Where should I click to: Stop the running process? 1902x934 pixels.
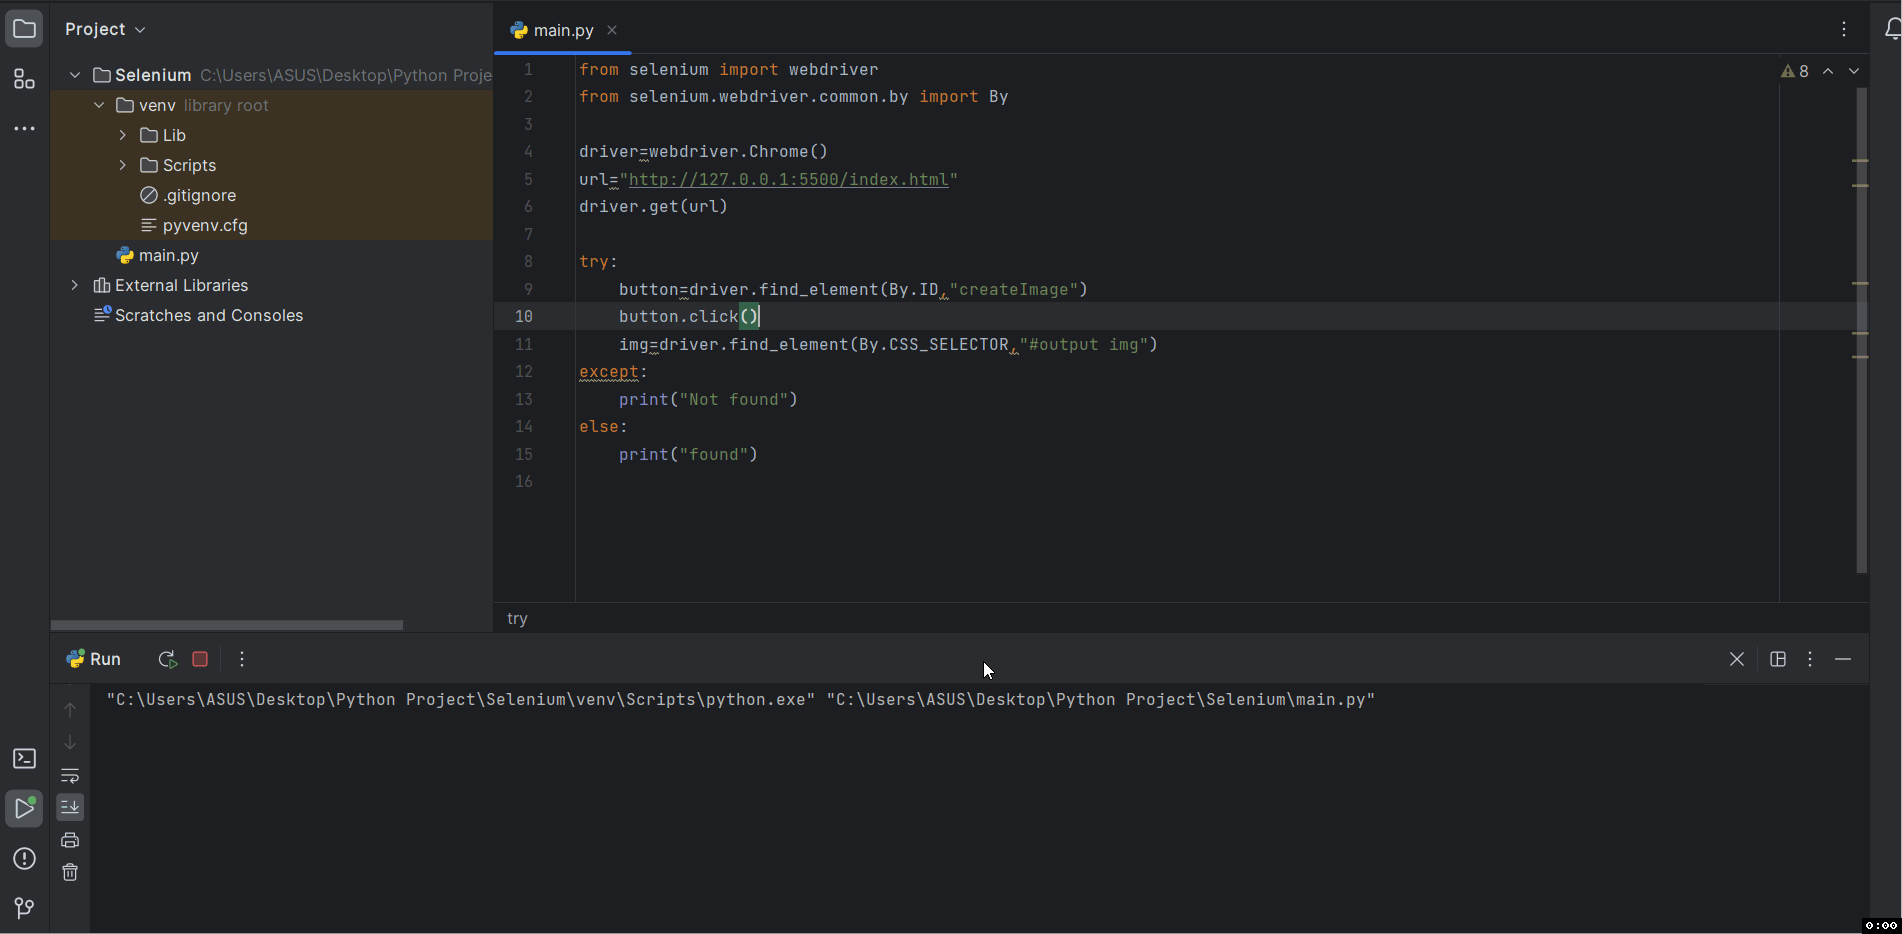pyautogui.click(x=200, y=659)
